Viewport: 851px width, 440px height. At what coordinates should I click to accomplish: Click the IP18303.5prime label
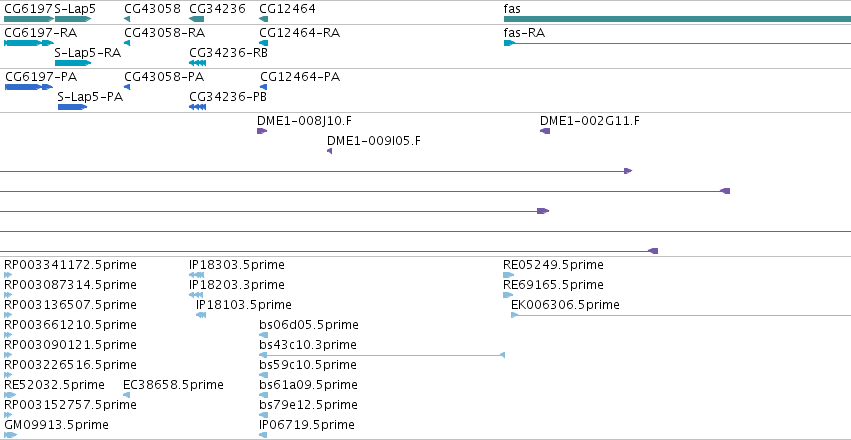[237, 265]
